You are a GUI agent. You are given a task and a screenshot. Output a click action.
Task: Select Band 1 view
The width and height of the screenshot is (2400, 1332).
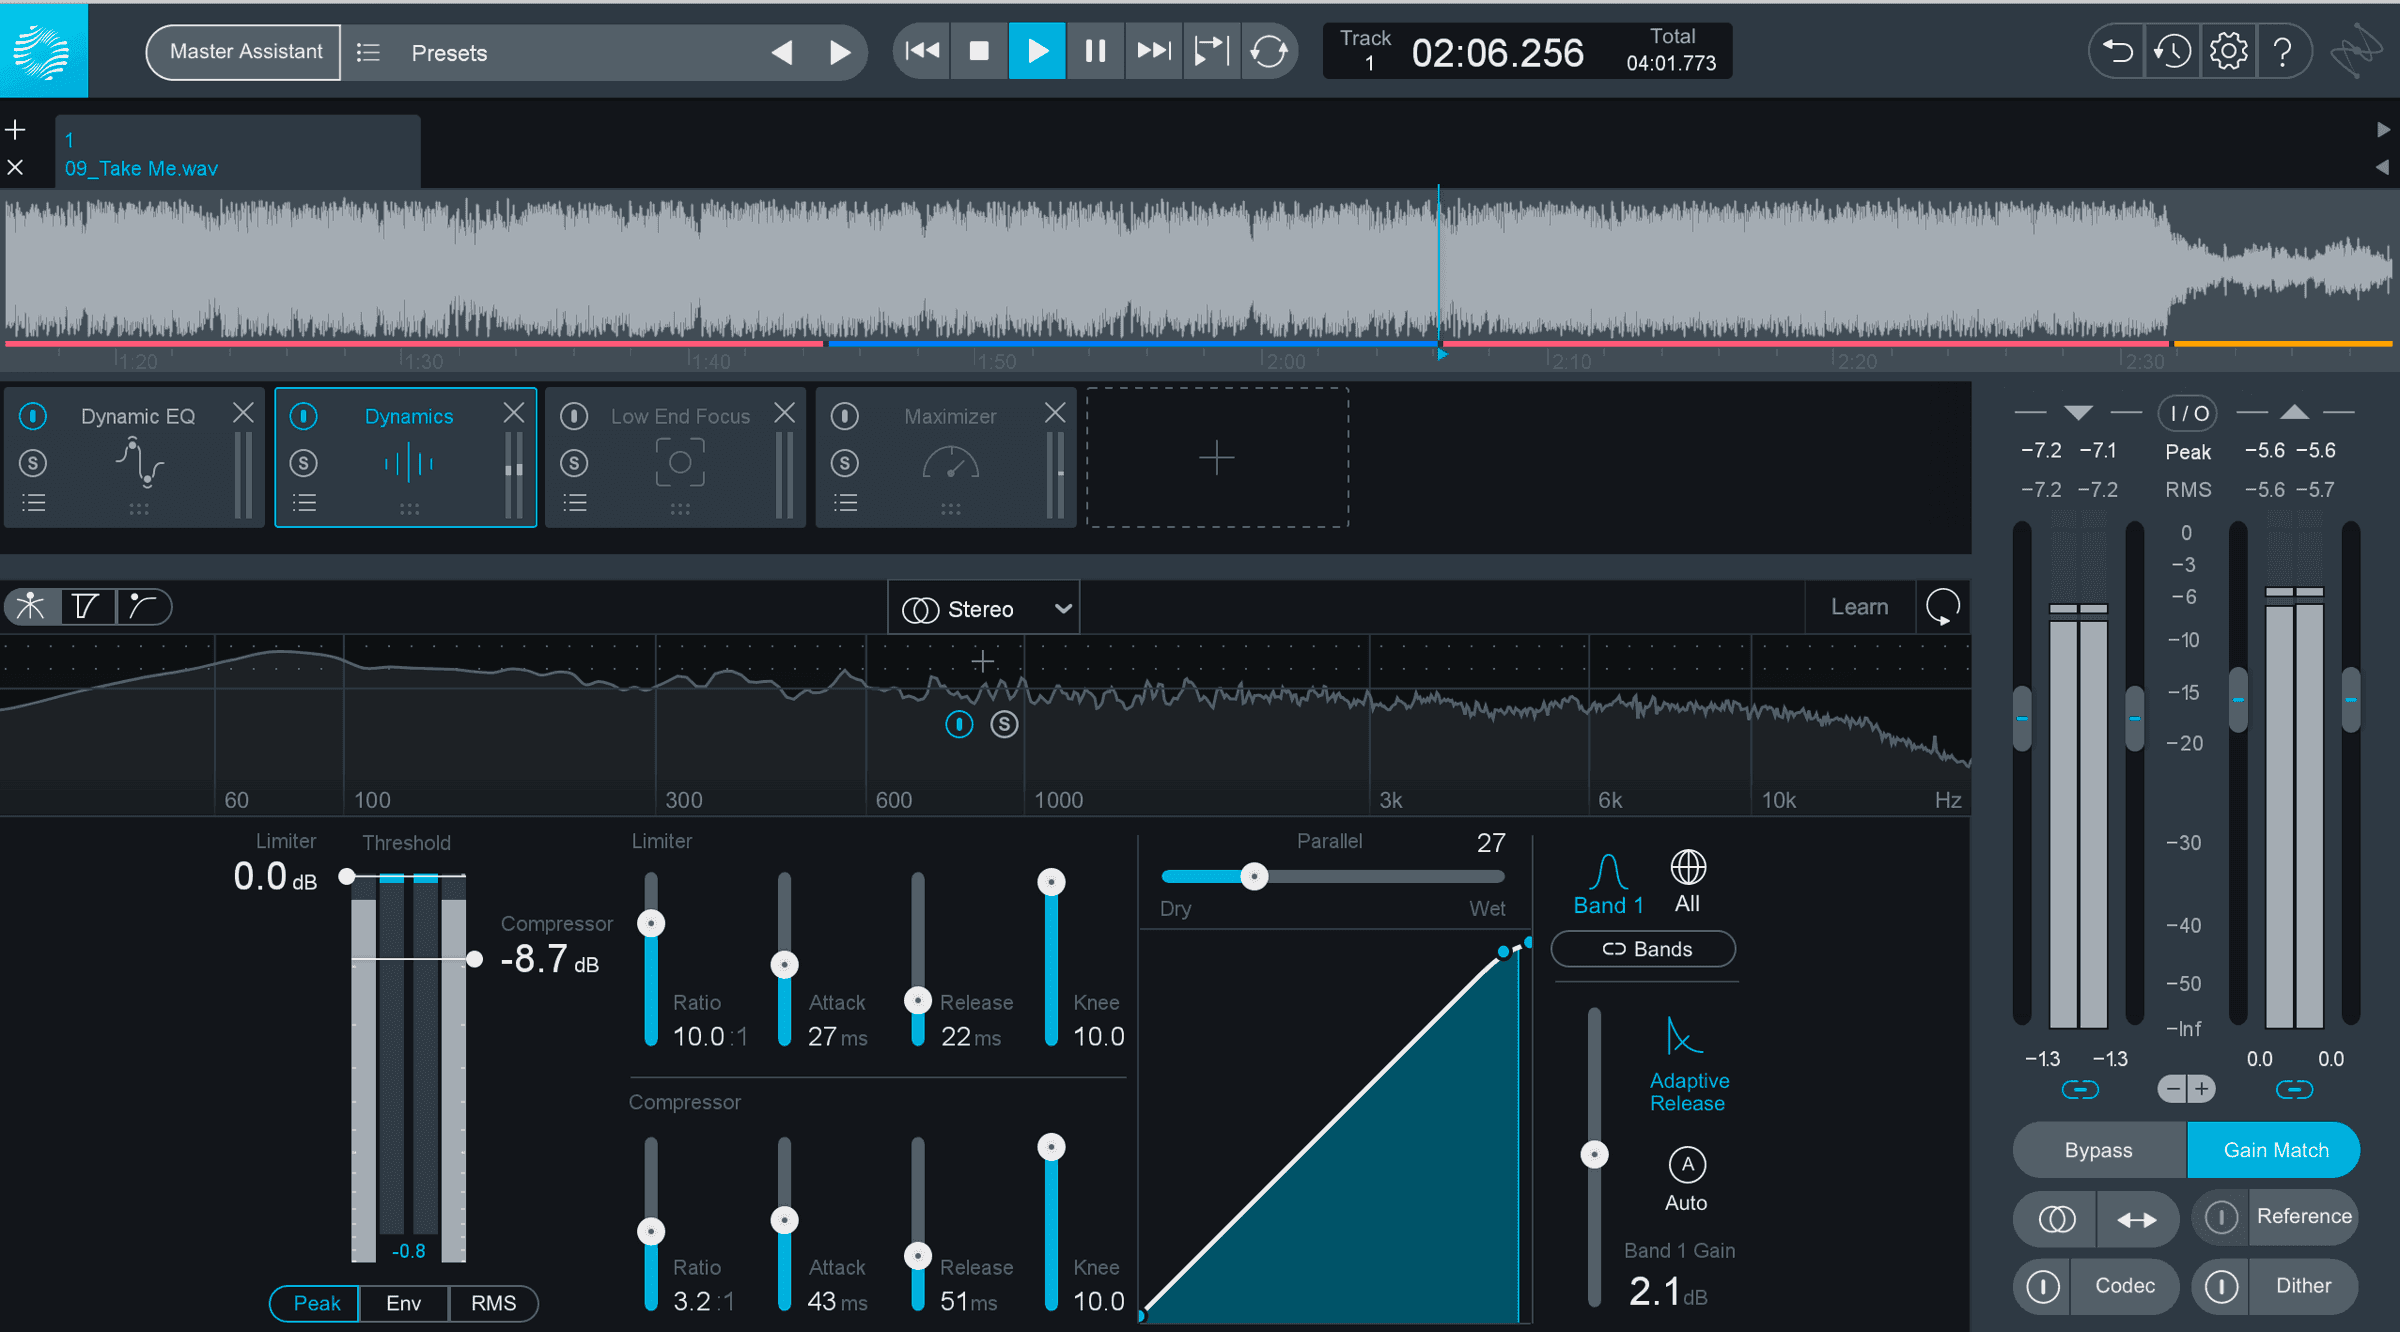(x=1608, y=885)
